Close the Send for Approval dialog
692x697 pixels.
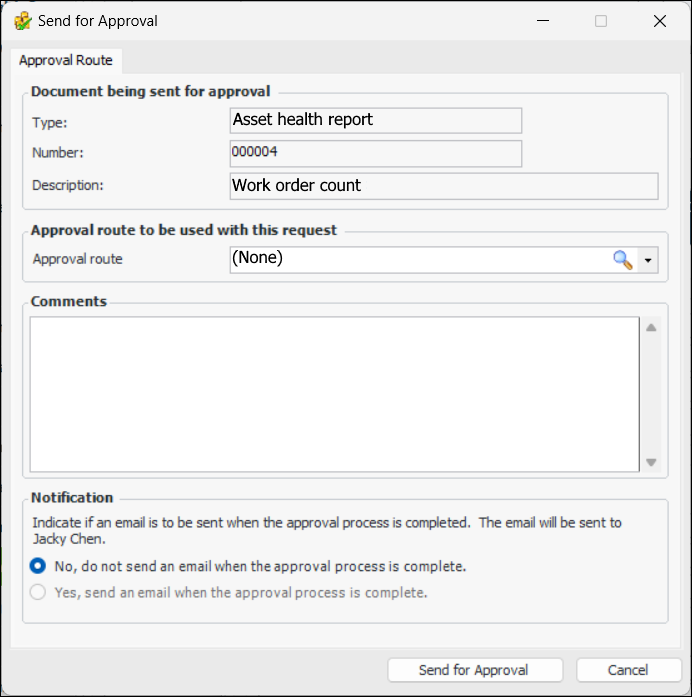[659, 20]
